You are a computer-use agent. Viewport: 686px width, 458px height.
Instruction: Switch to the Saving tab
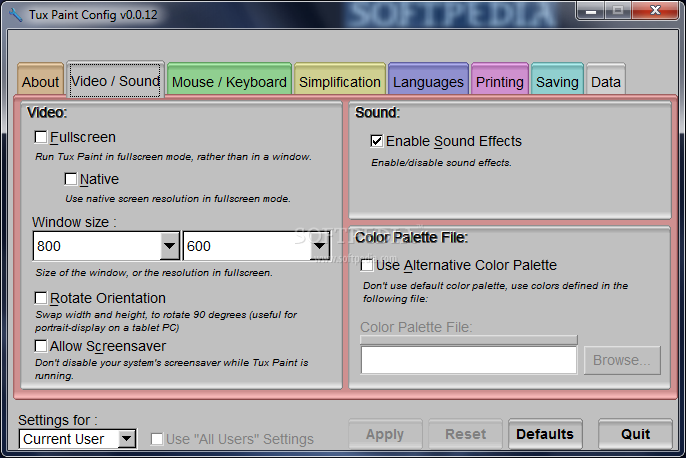coord(557,79)
